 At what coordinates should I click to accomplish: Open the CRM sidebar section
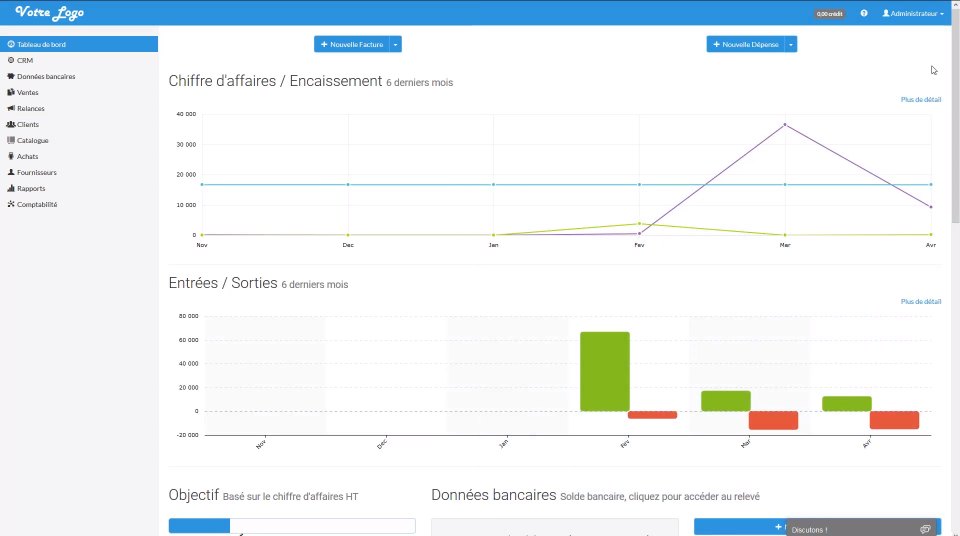click(x=20, y=61)
